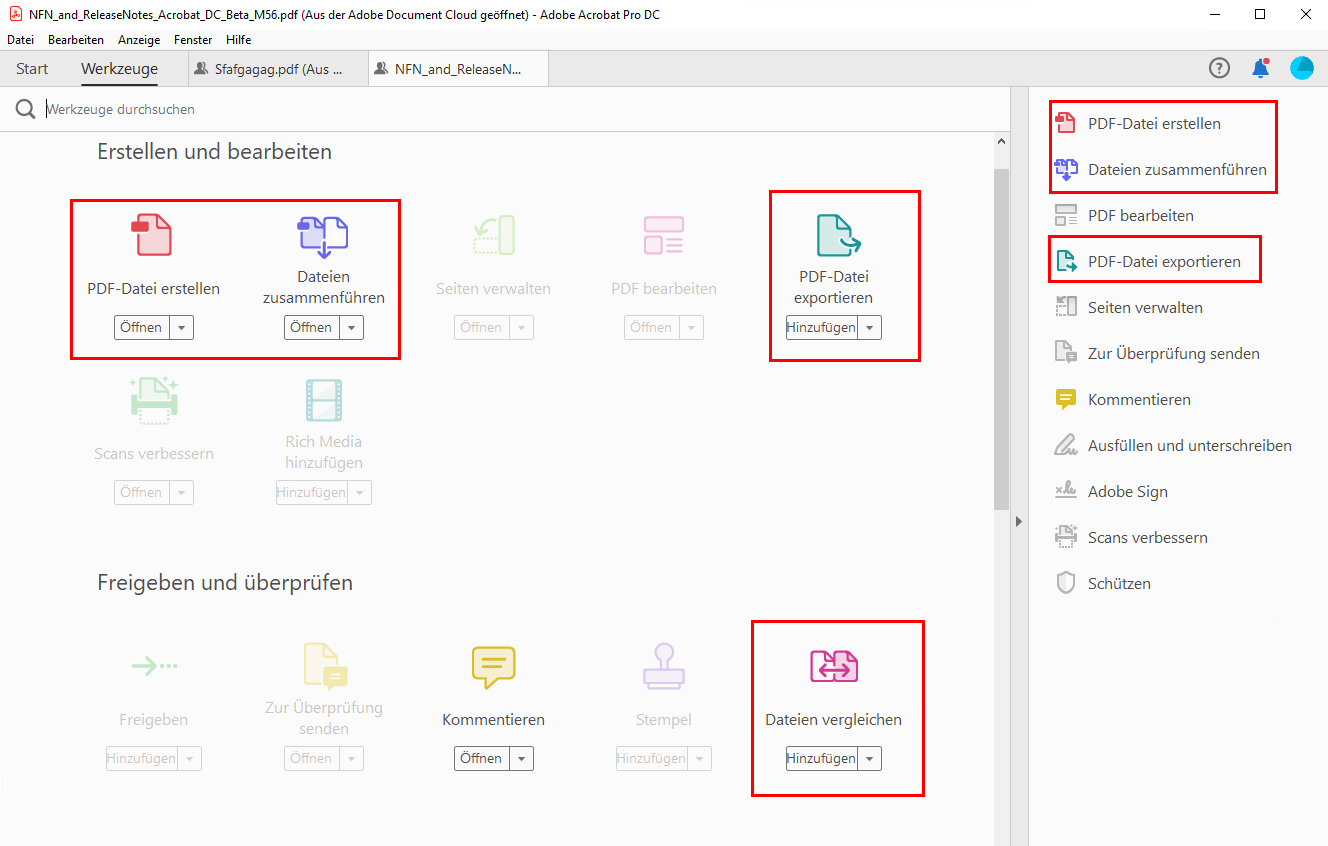Open the Kommentieren speech bubble icon in the grid
The image size is (1328, 846).
tap(494, 666)
